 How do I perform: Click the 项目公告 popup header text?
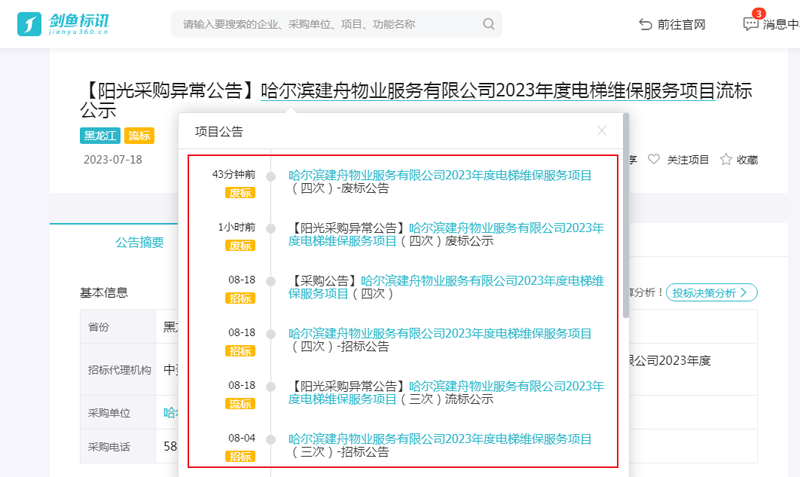[x=219, y=132]
